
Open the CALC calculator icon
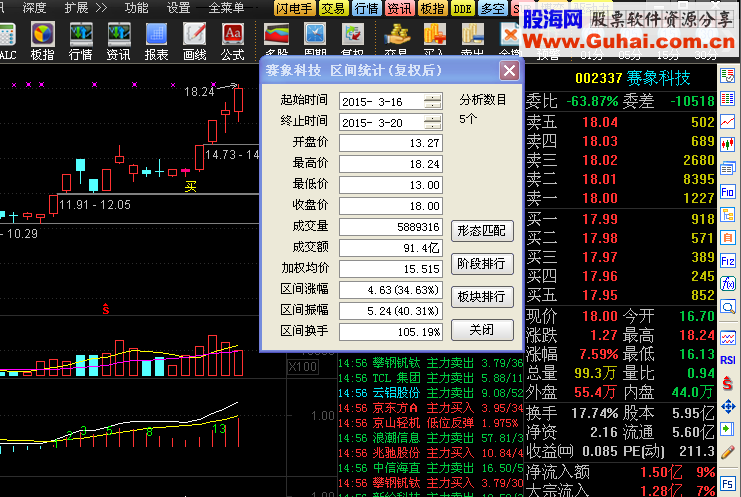pyautogui.click(x=8, y=41)
